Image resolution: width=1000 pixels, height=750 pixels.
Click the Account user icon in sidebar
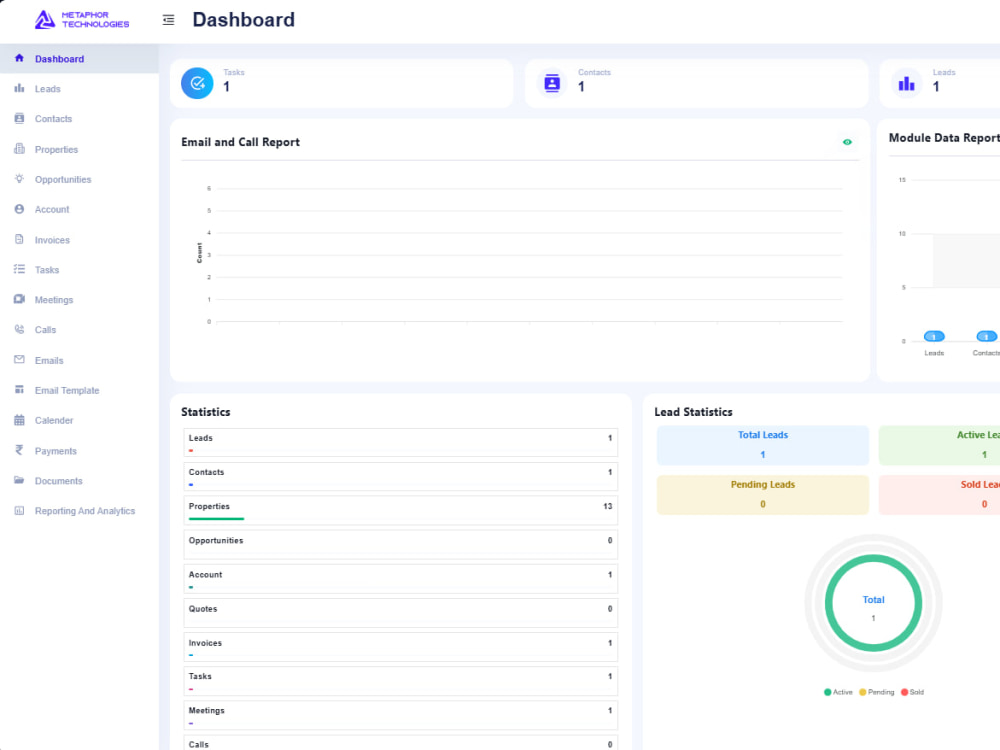point(19,209)
